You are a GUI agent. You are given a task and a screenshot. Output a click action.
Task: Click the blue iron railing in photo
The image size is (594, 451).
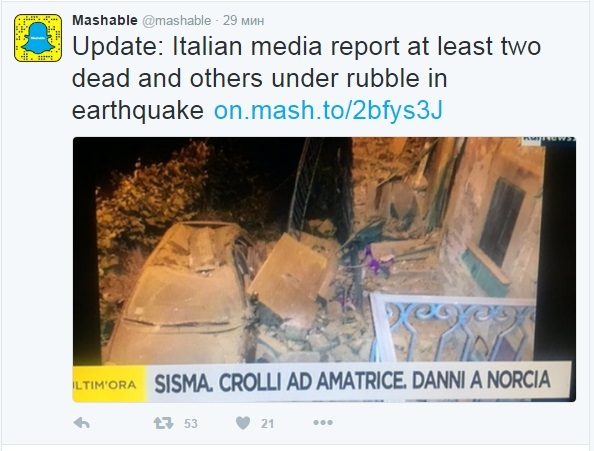pyautogui.click(x=453, y=328)
